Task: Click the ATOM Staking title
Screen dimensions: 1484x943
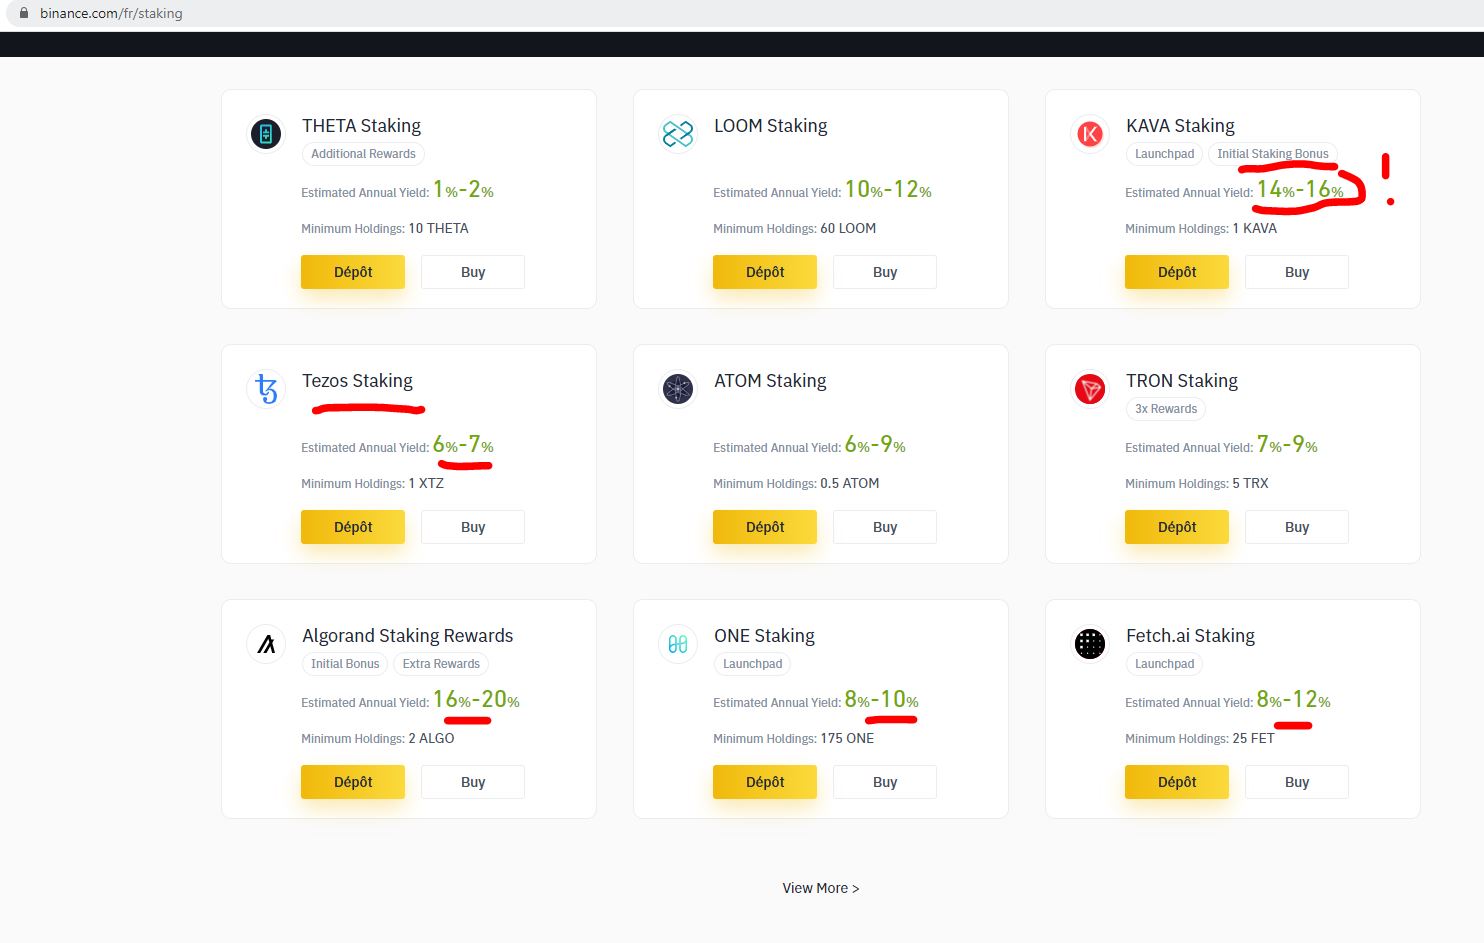Action: coord(770,381)
